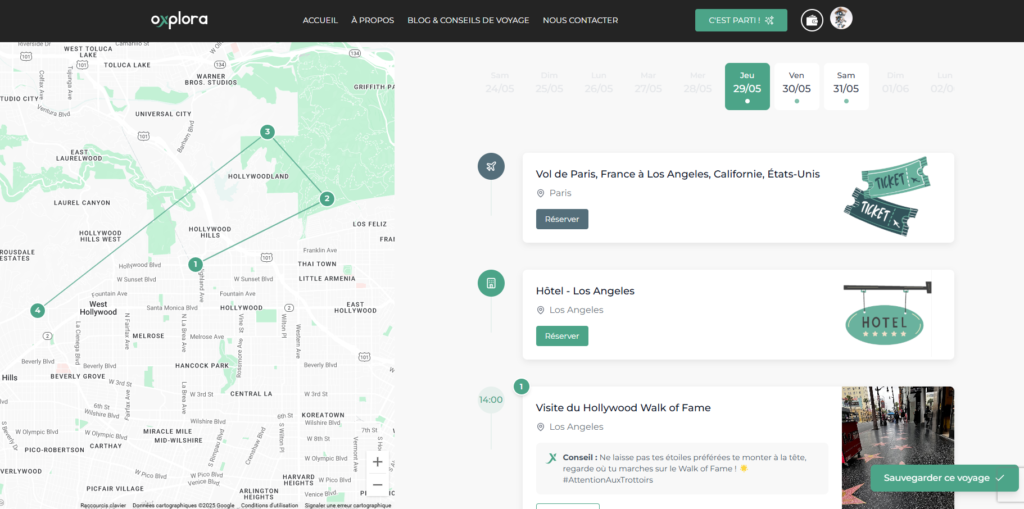Click the BEVERLY GROVE map label
This screenshot has width=1024, height=509.
point(78,376)
